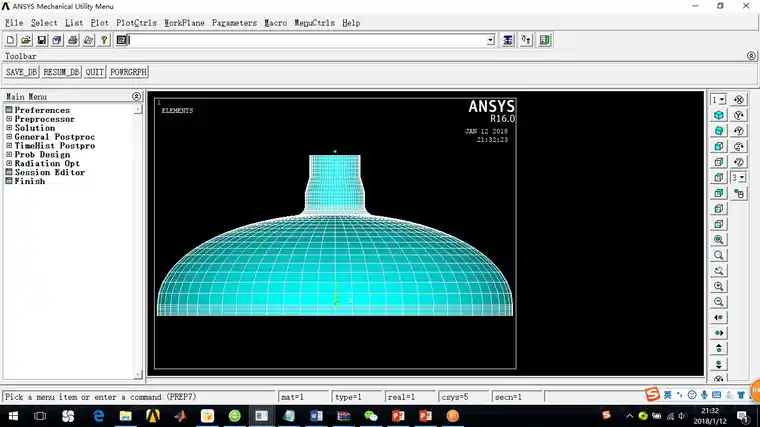Open the Windows Start menu

click(14, 416)
